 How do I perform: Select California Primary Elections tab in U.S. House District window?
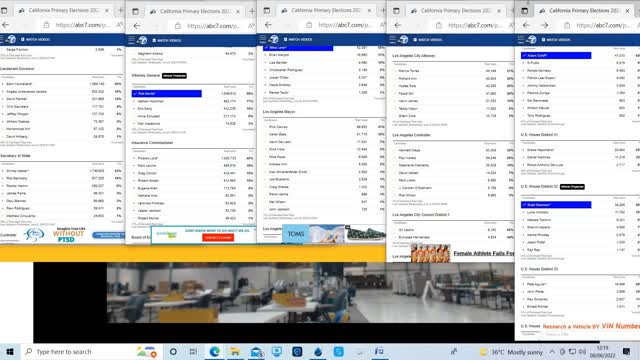coord(584,11)
